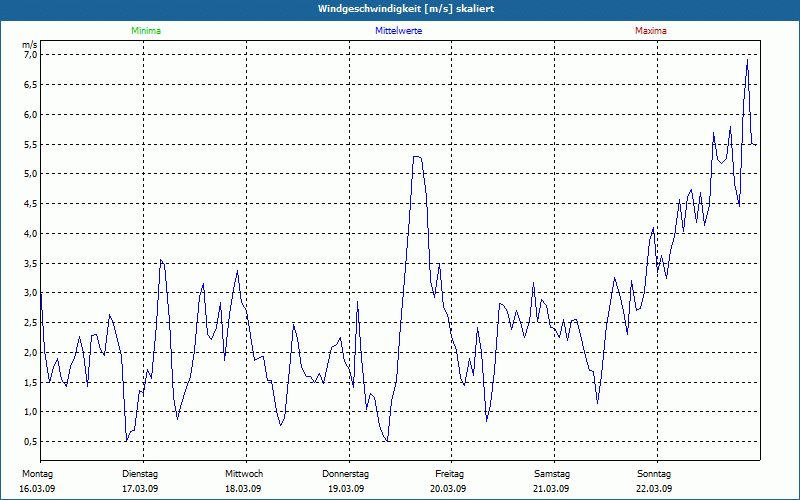Click the Montag day label

[x=37, y=474]
